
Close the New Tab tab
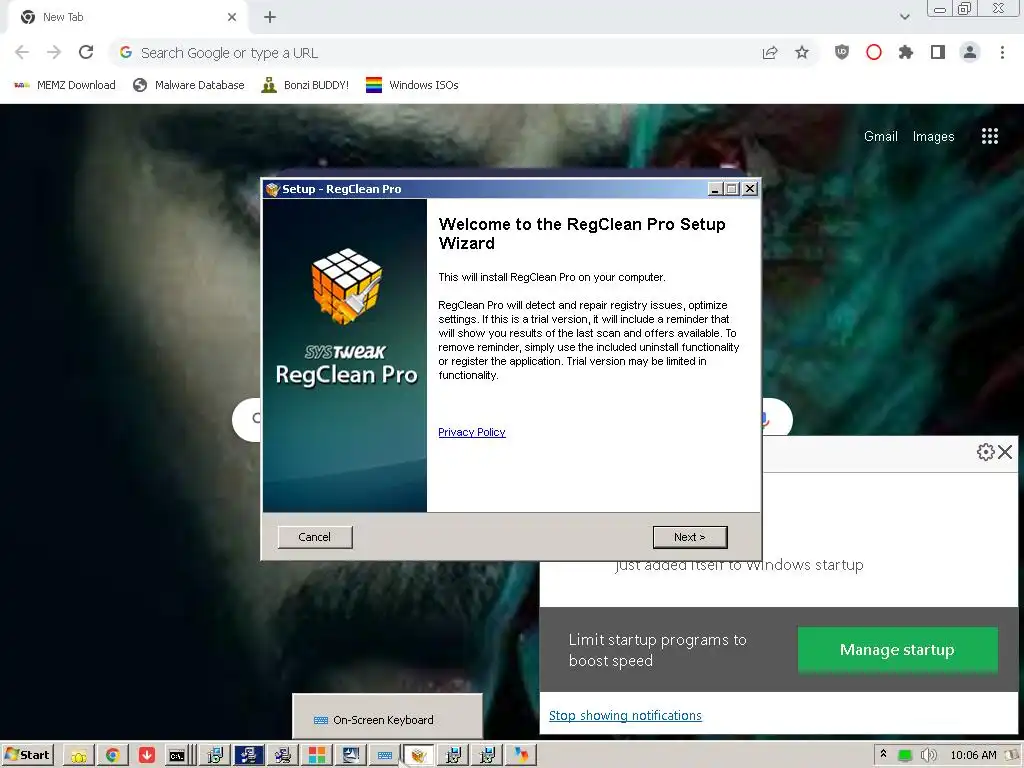pyautogui.click(x=232, y=17)
